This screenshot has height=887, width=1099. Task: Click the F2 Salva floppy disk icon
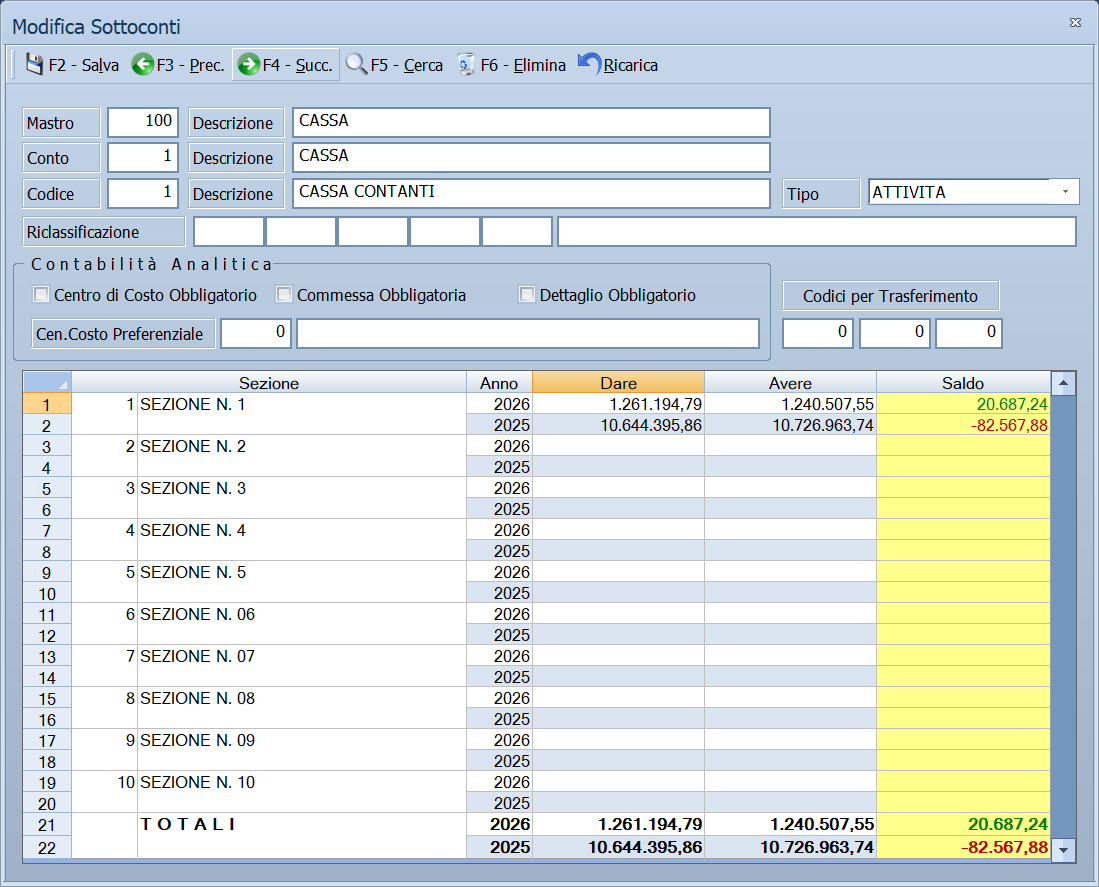[x=34, y=64]
